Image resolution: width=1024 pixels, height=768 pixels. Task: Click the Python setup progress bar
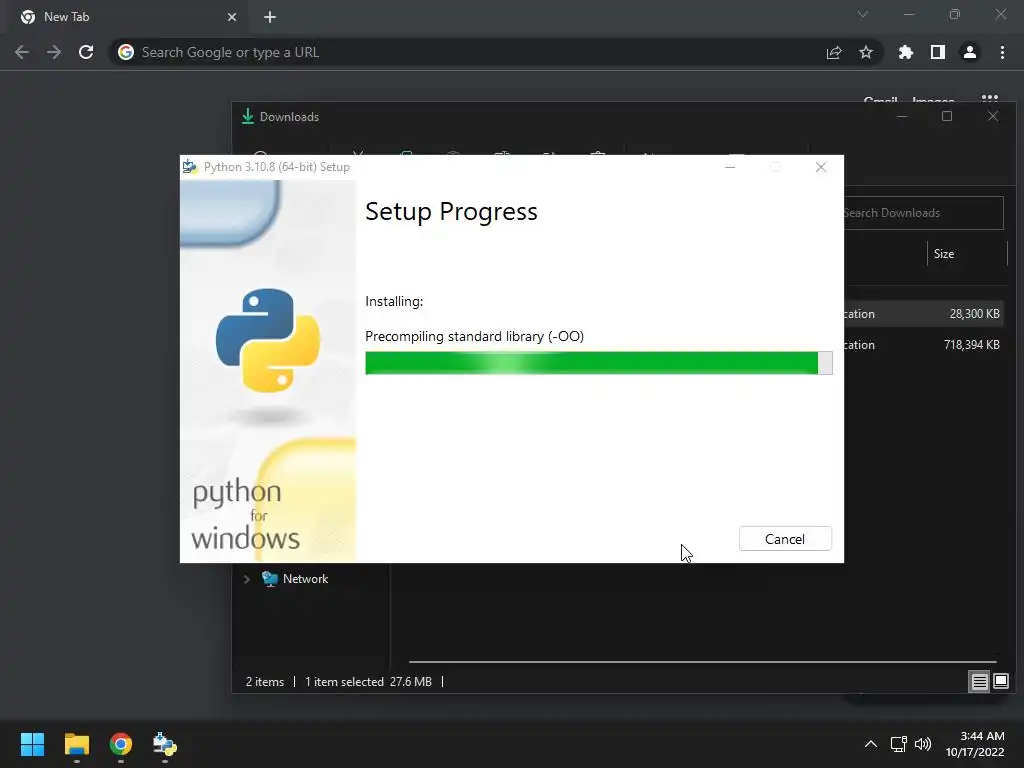coord(598,363)
